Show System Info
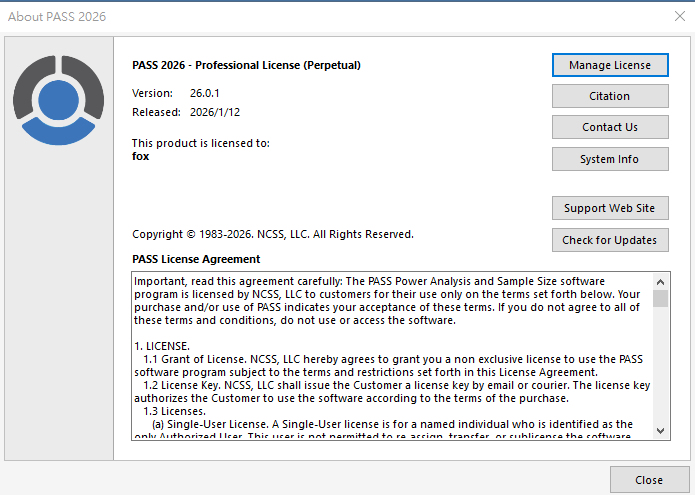Screen dimensions: 695x495 [x=610, y=159]
